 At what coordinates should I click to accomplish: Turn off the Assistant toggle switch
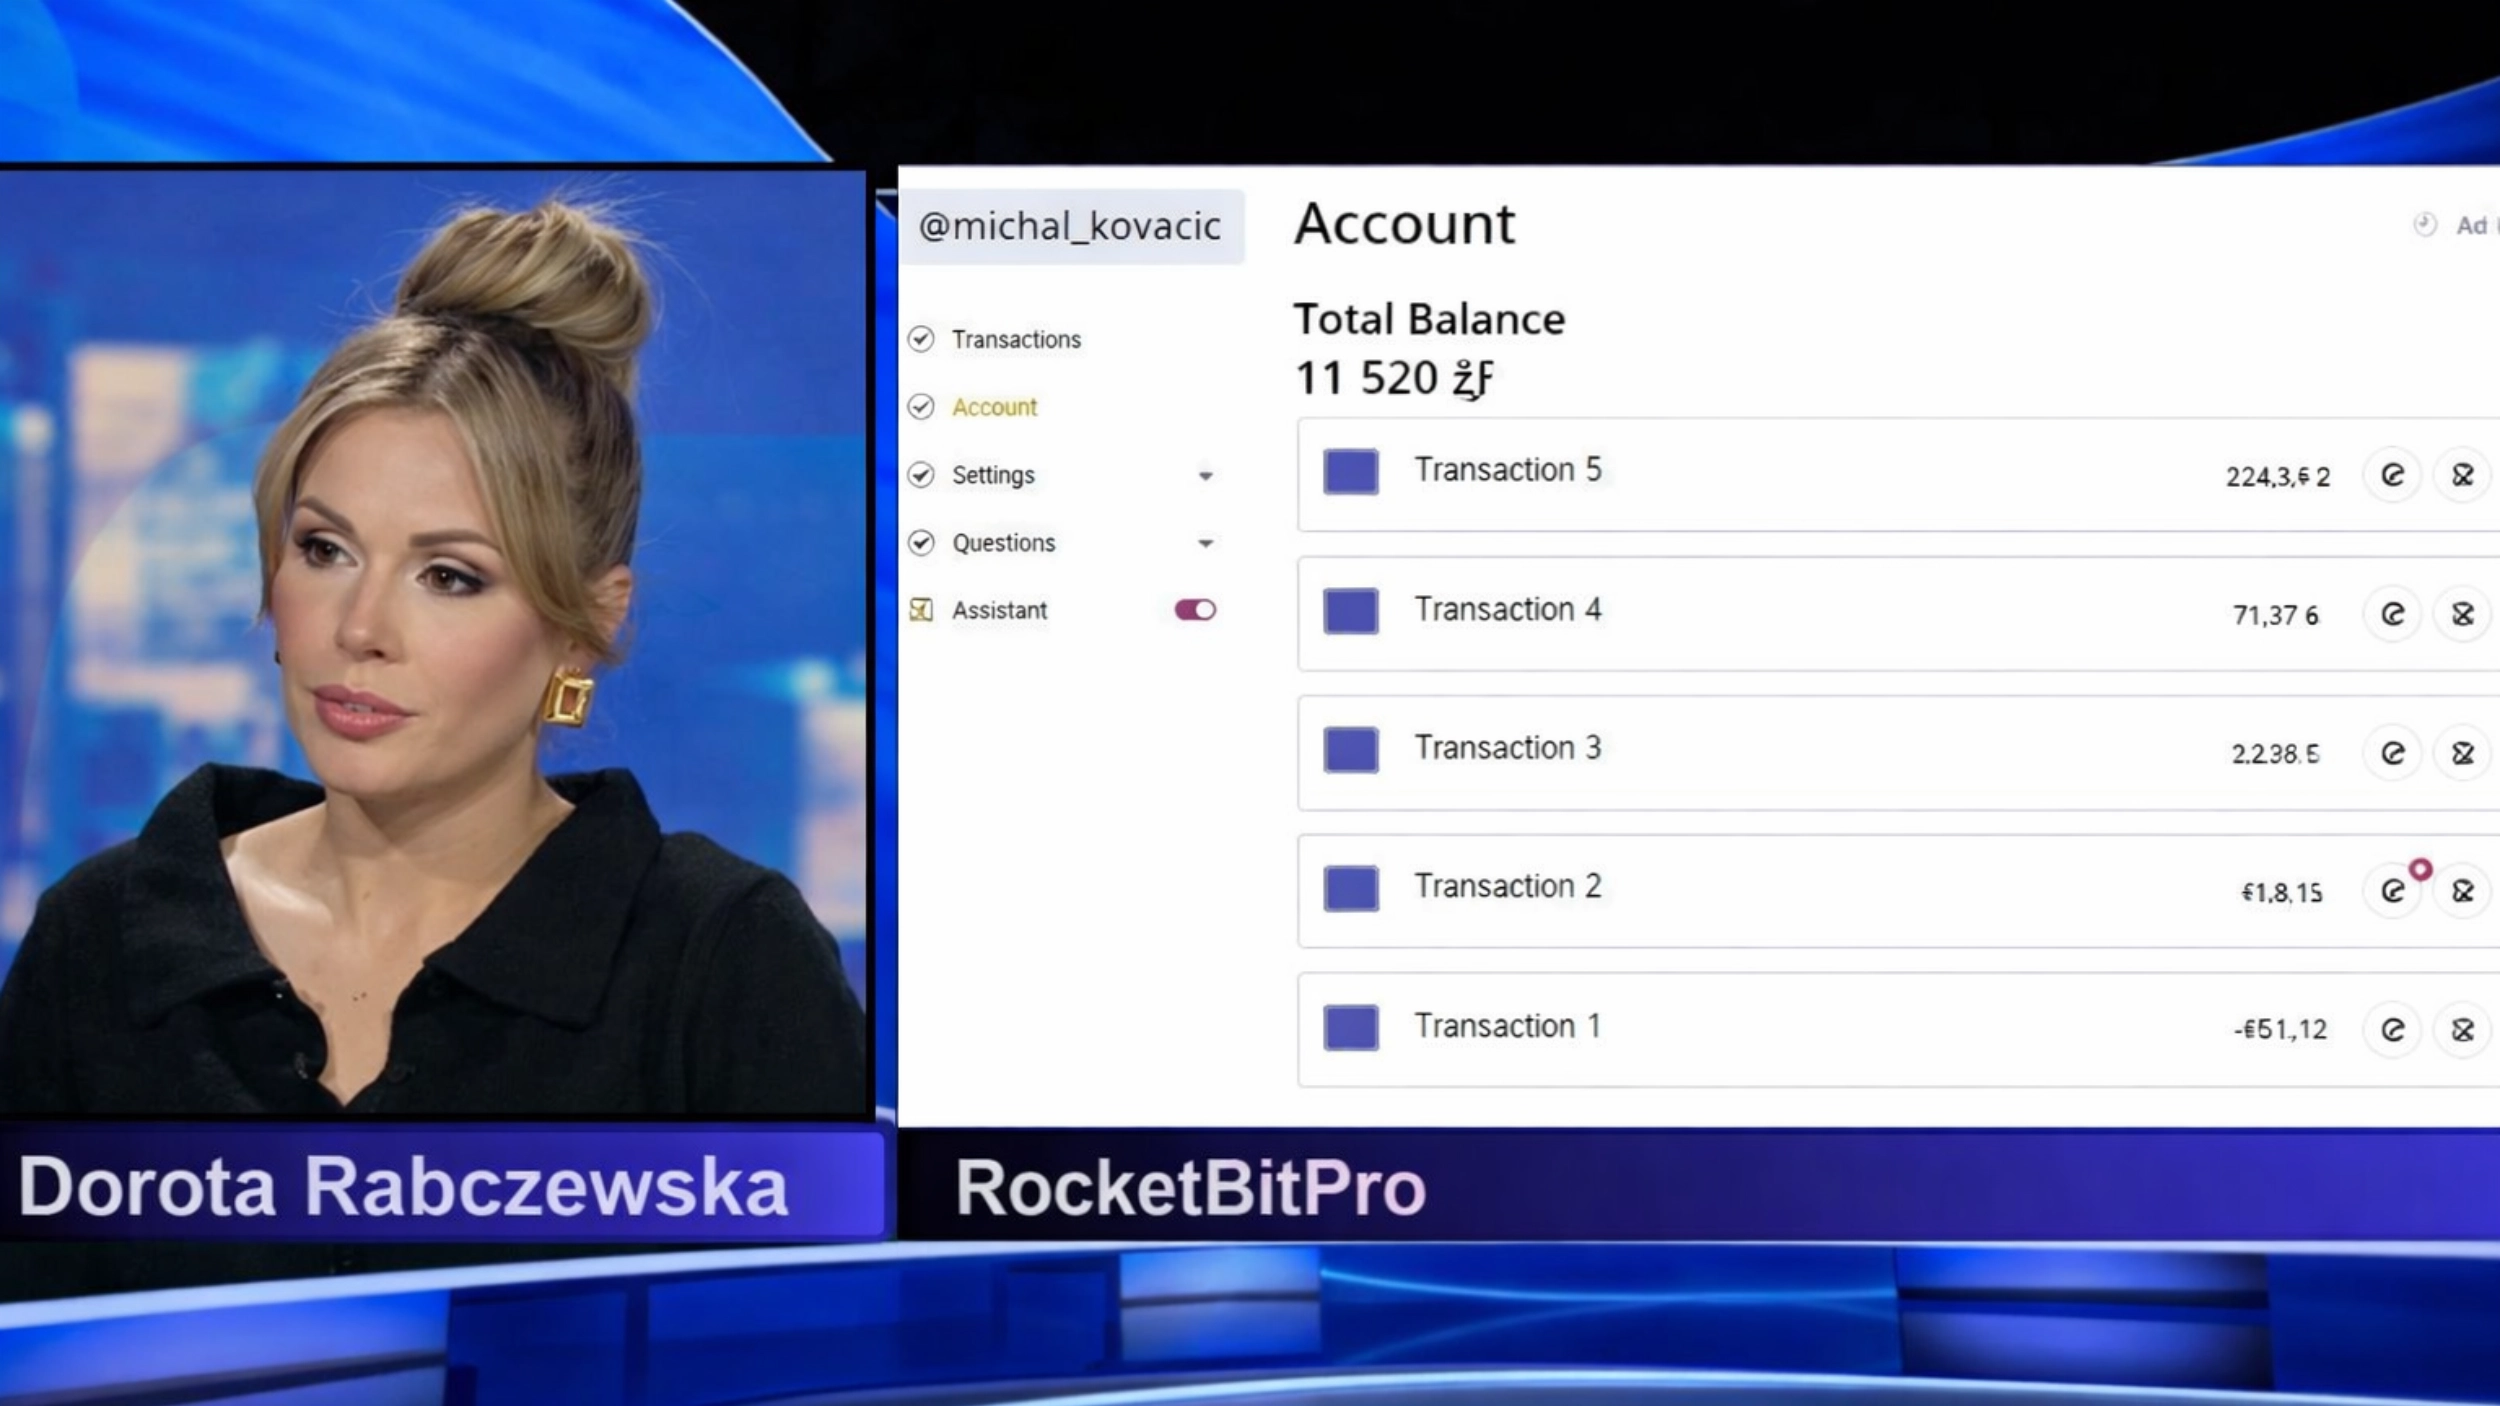pos(1195,610)
